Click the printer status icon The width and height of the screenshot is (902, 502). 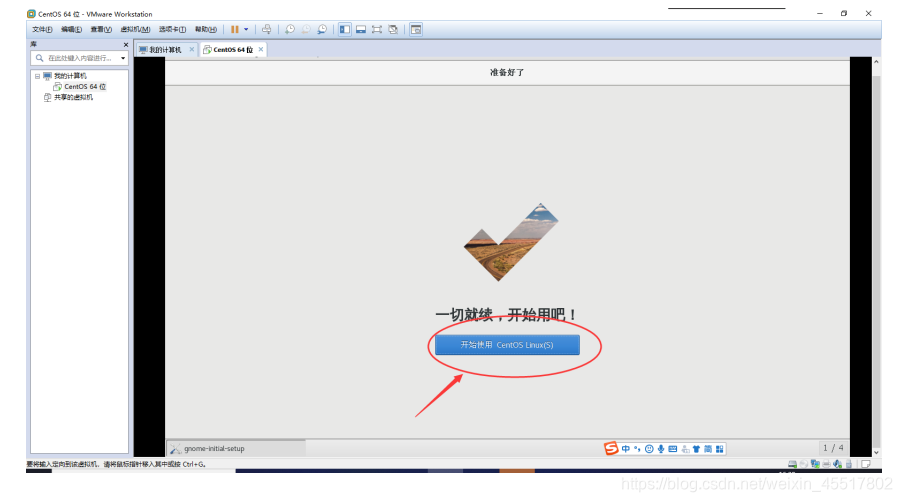[x=826, y=464]
